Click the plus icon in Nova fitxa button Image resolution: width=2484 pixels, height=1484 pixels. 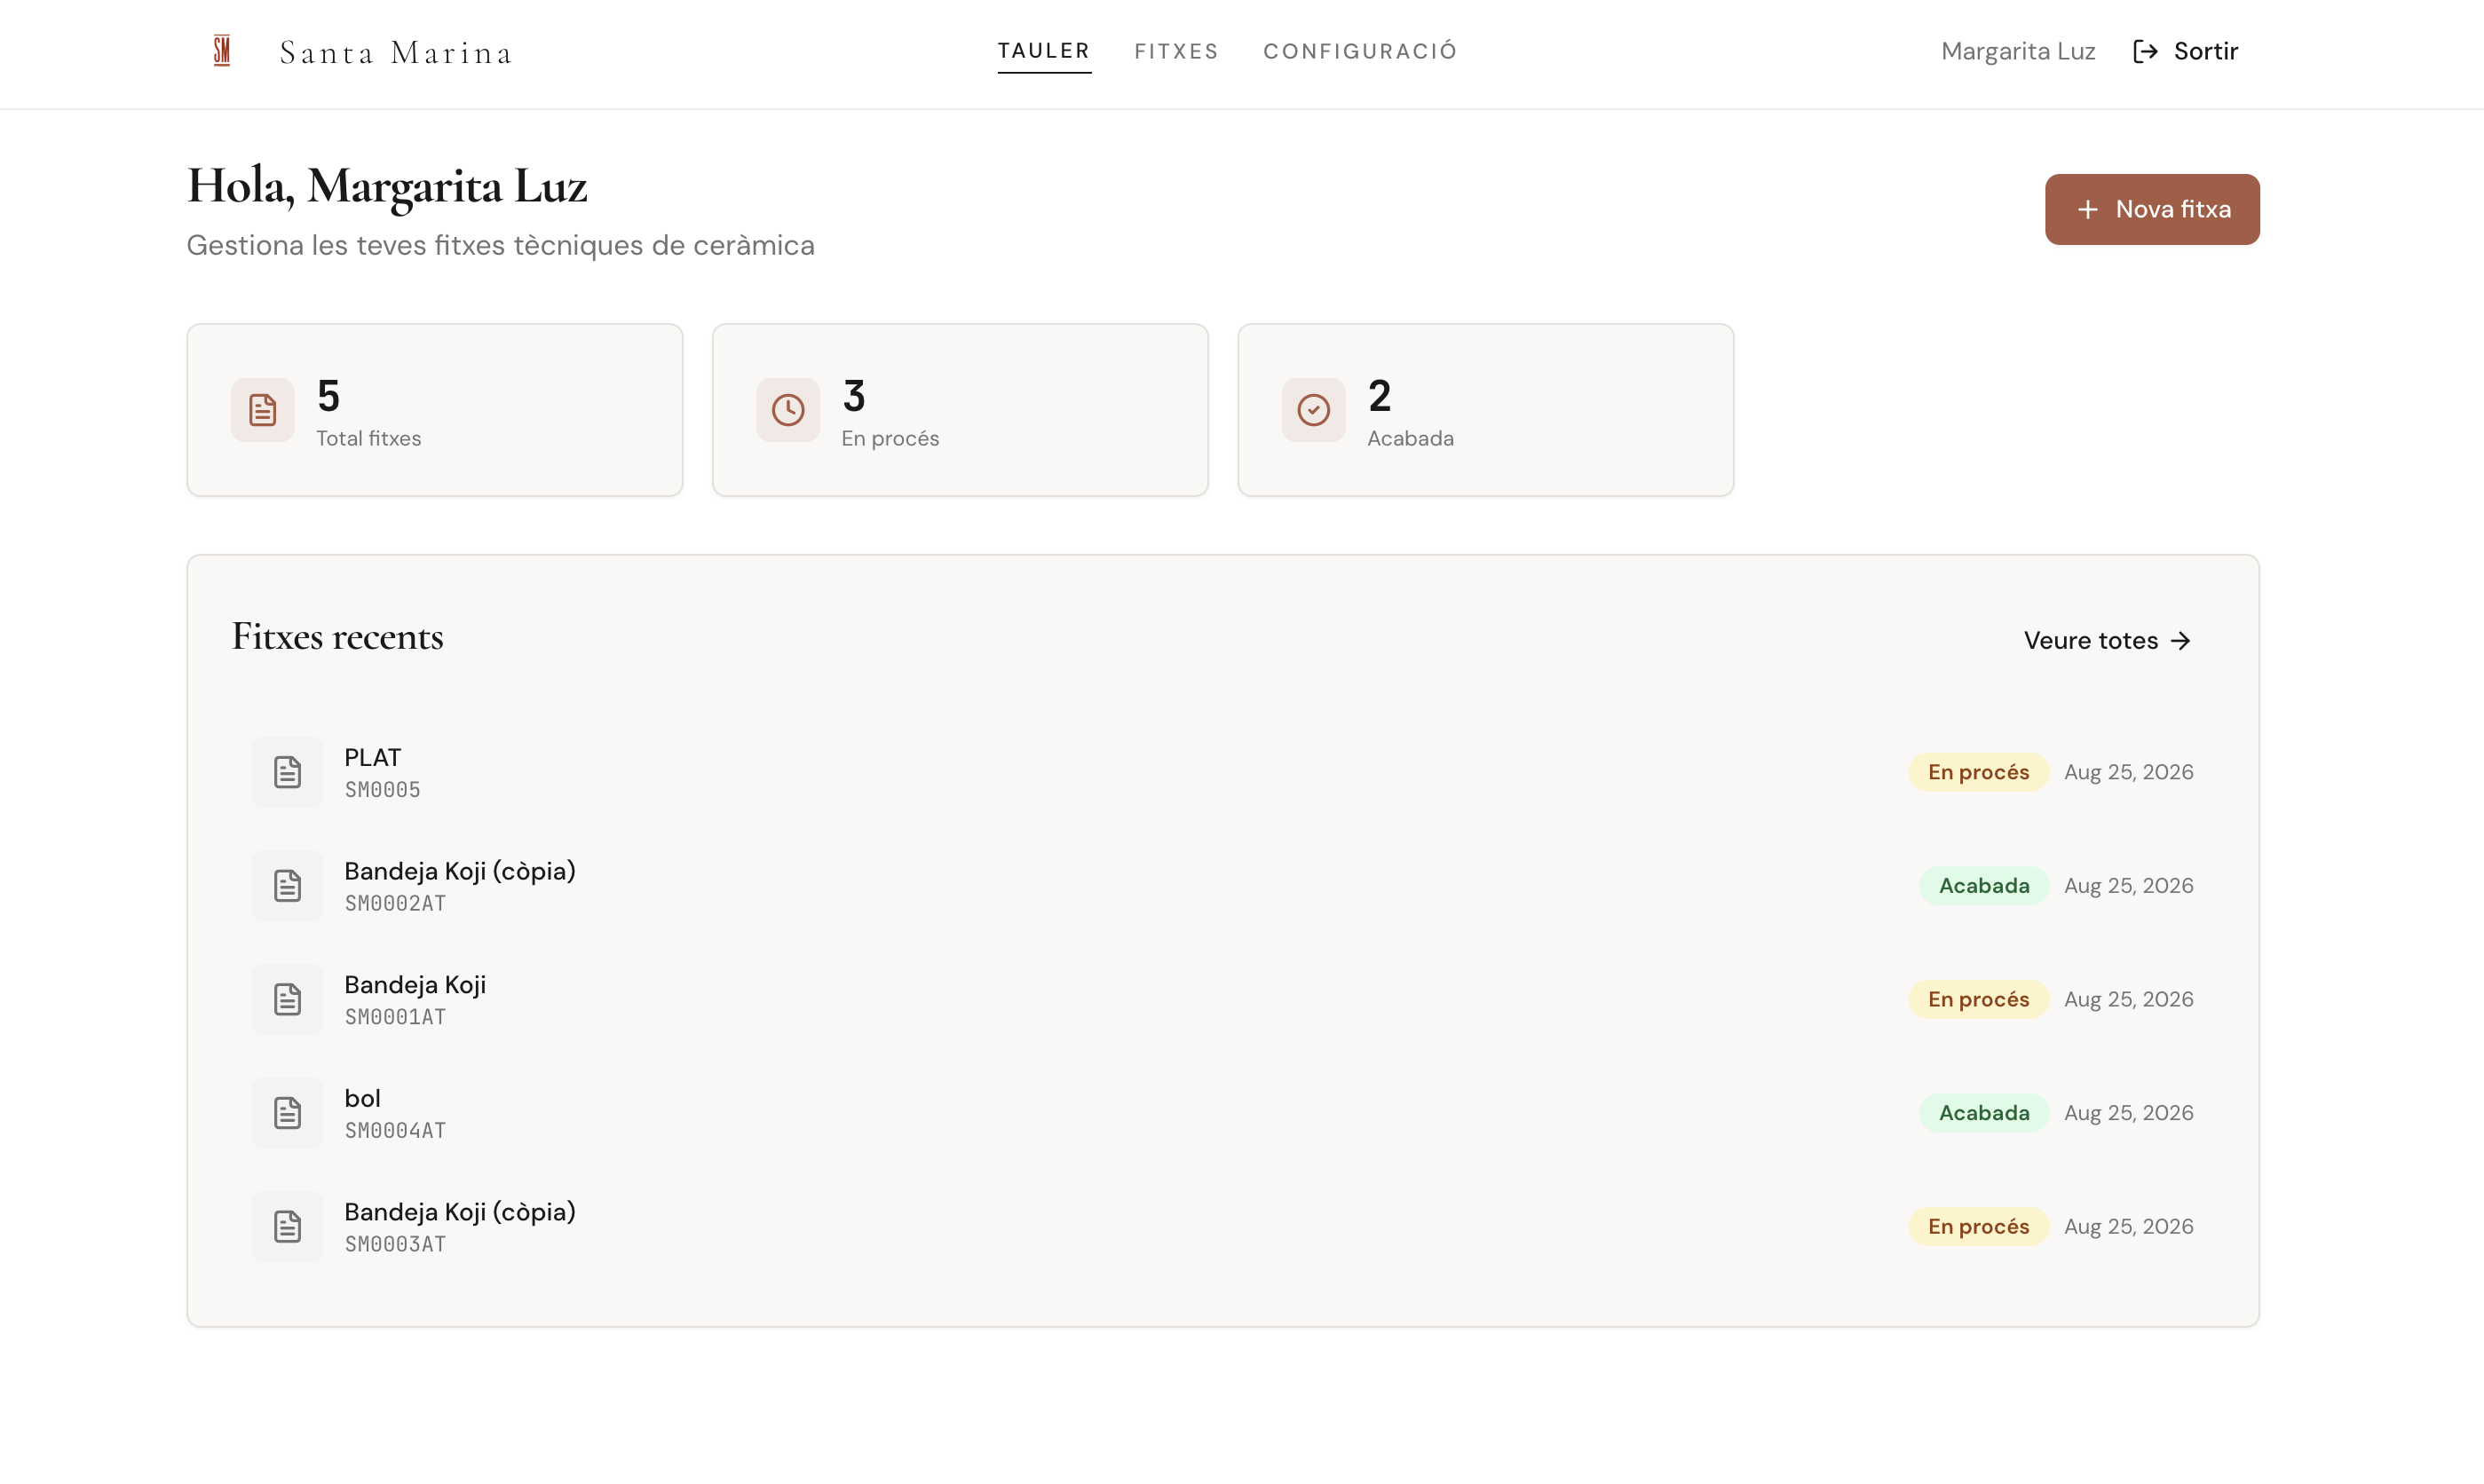(x=2087, y=209)
